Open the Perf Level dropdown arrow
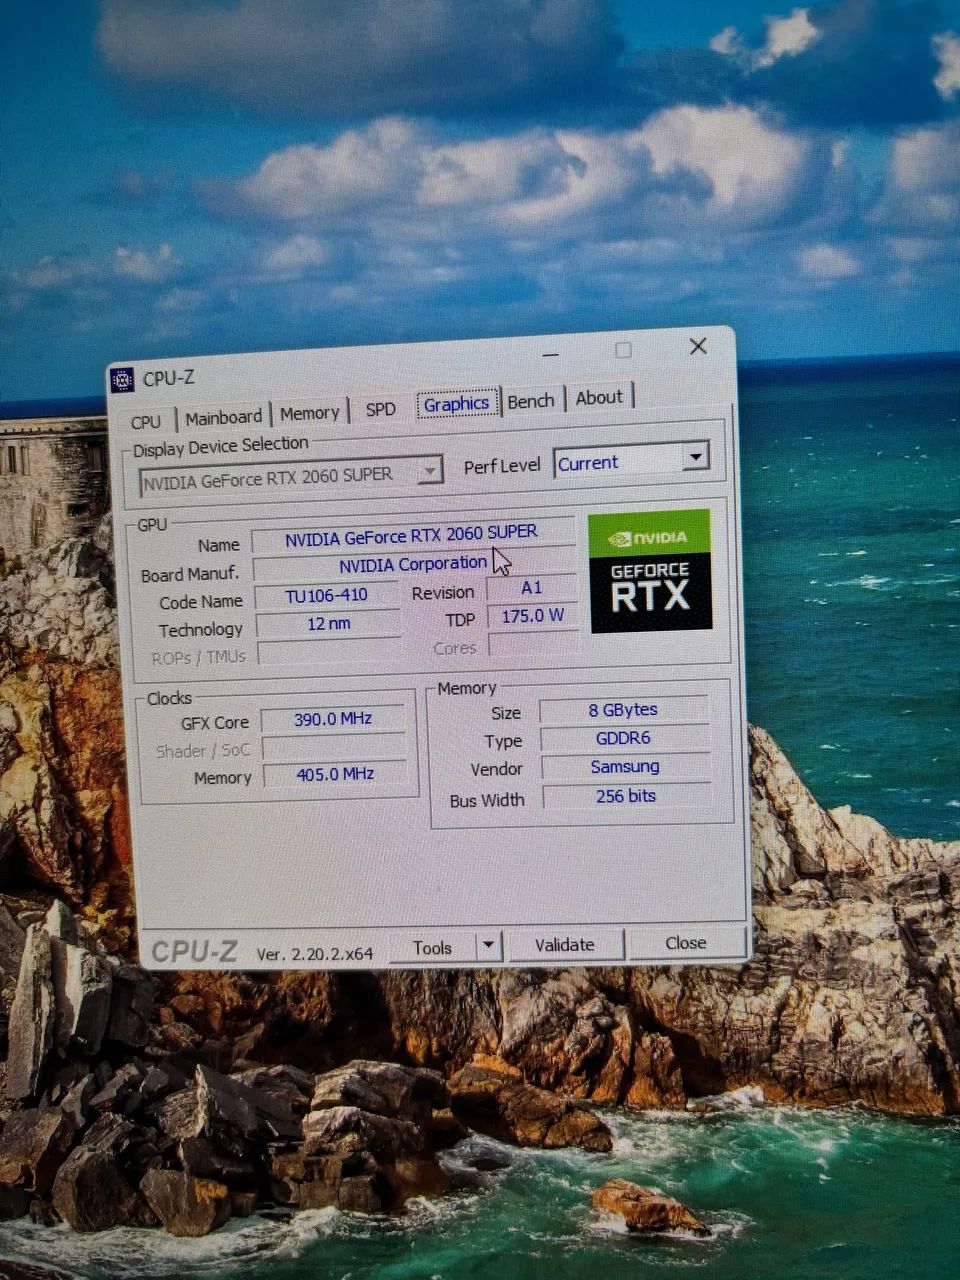The height and width of the screenshot is (1280, 960). [x=695, y=457]
